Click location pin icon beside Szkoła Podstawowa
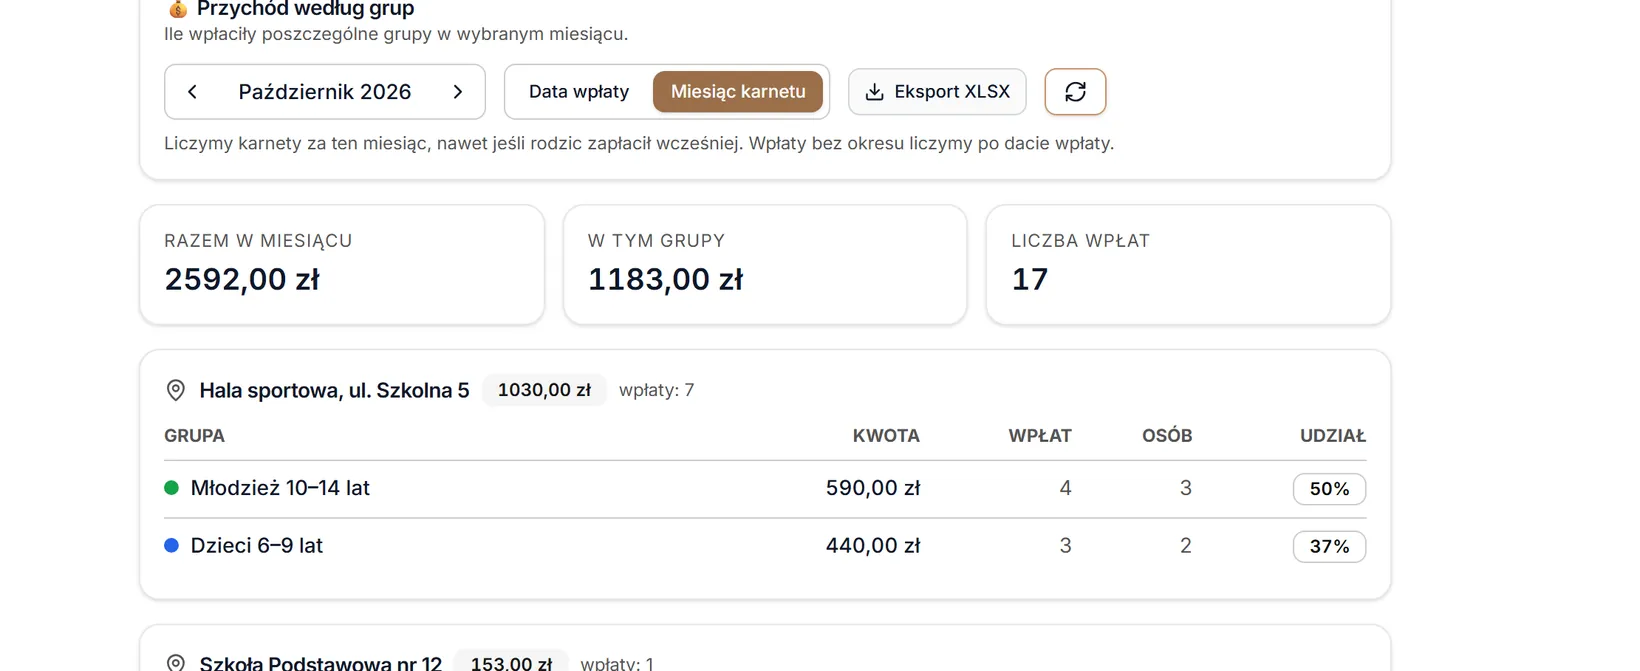1640x671 pixels. 175,663
